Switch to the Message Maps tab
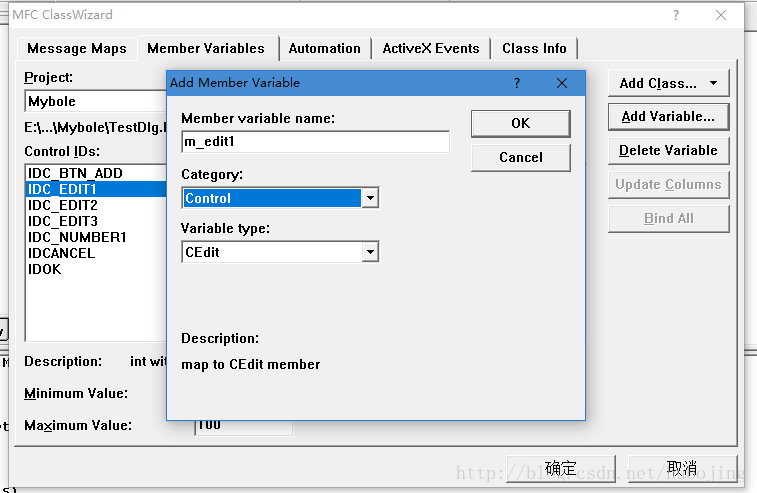This screenshot has width=757, height=493. [77, 48]
